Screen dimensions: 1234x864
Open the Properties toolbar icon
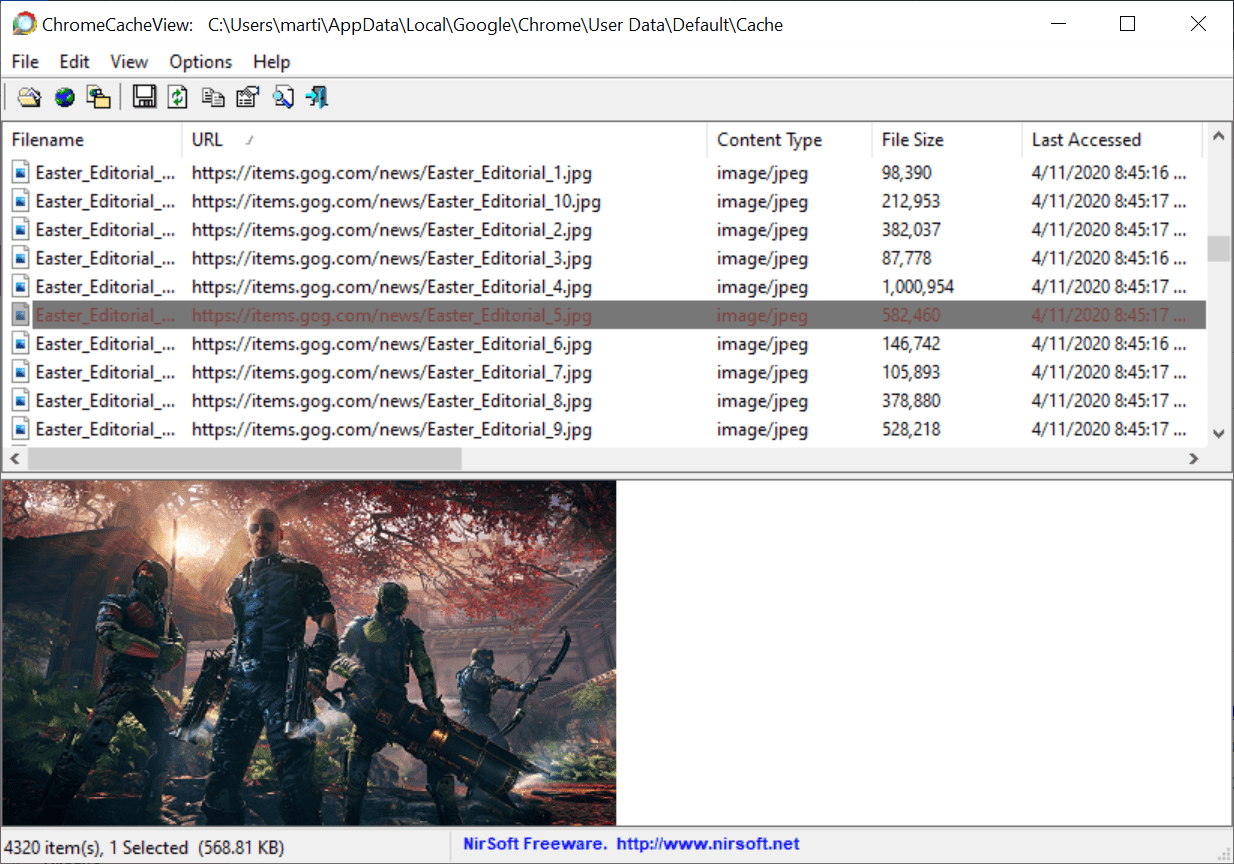coord(247,97)
